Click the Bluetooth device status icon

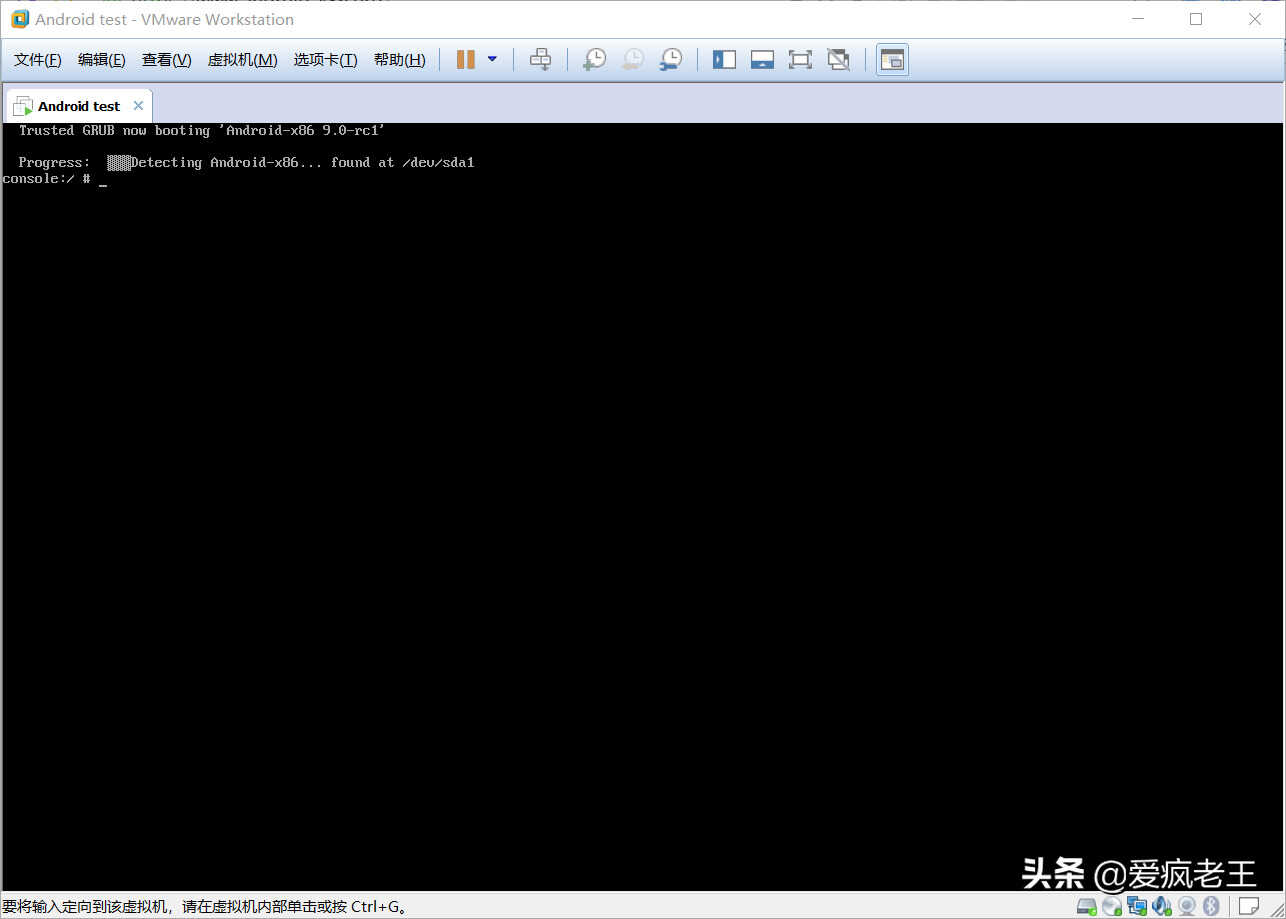(x=1211, y=906)
